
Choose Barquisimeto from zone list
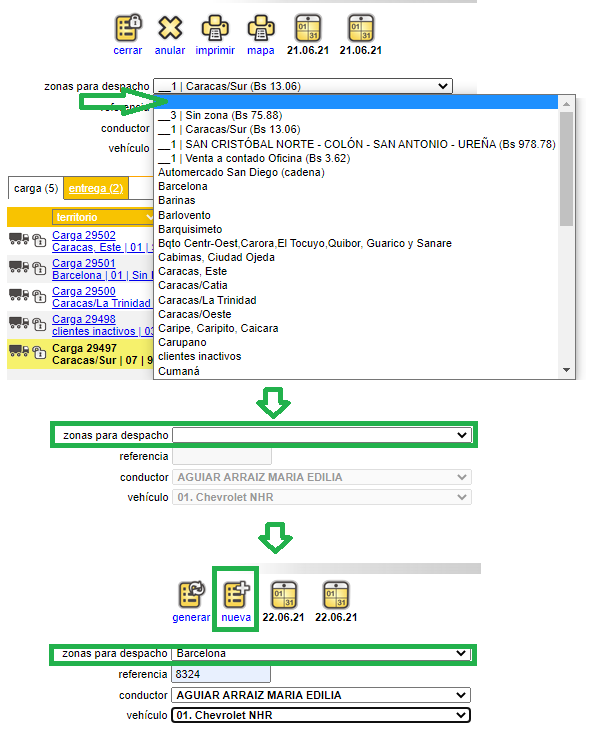[190, 229]
